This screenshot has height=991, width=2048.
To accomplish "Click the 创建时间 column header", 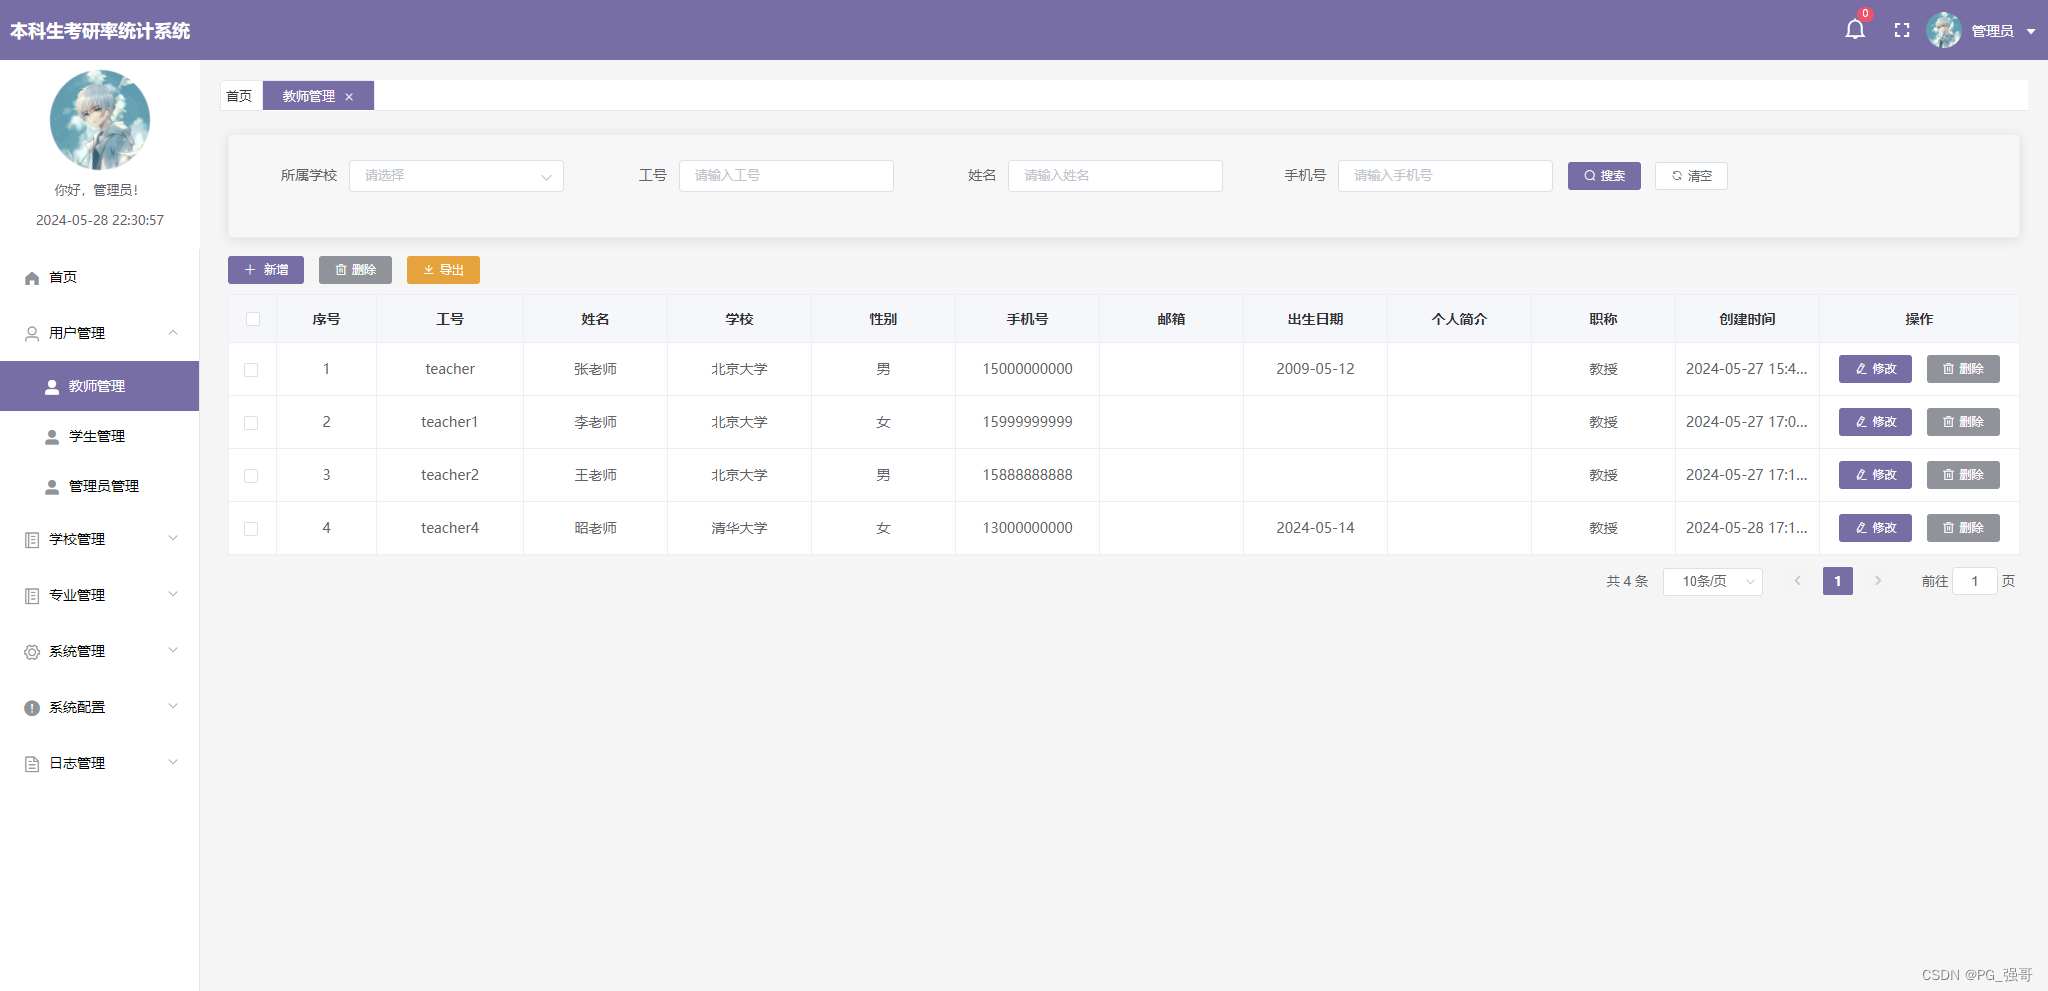I will coord(1747,319).
